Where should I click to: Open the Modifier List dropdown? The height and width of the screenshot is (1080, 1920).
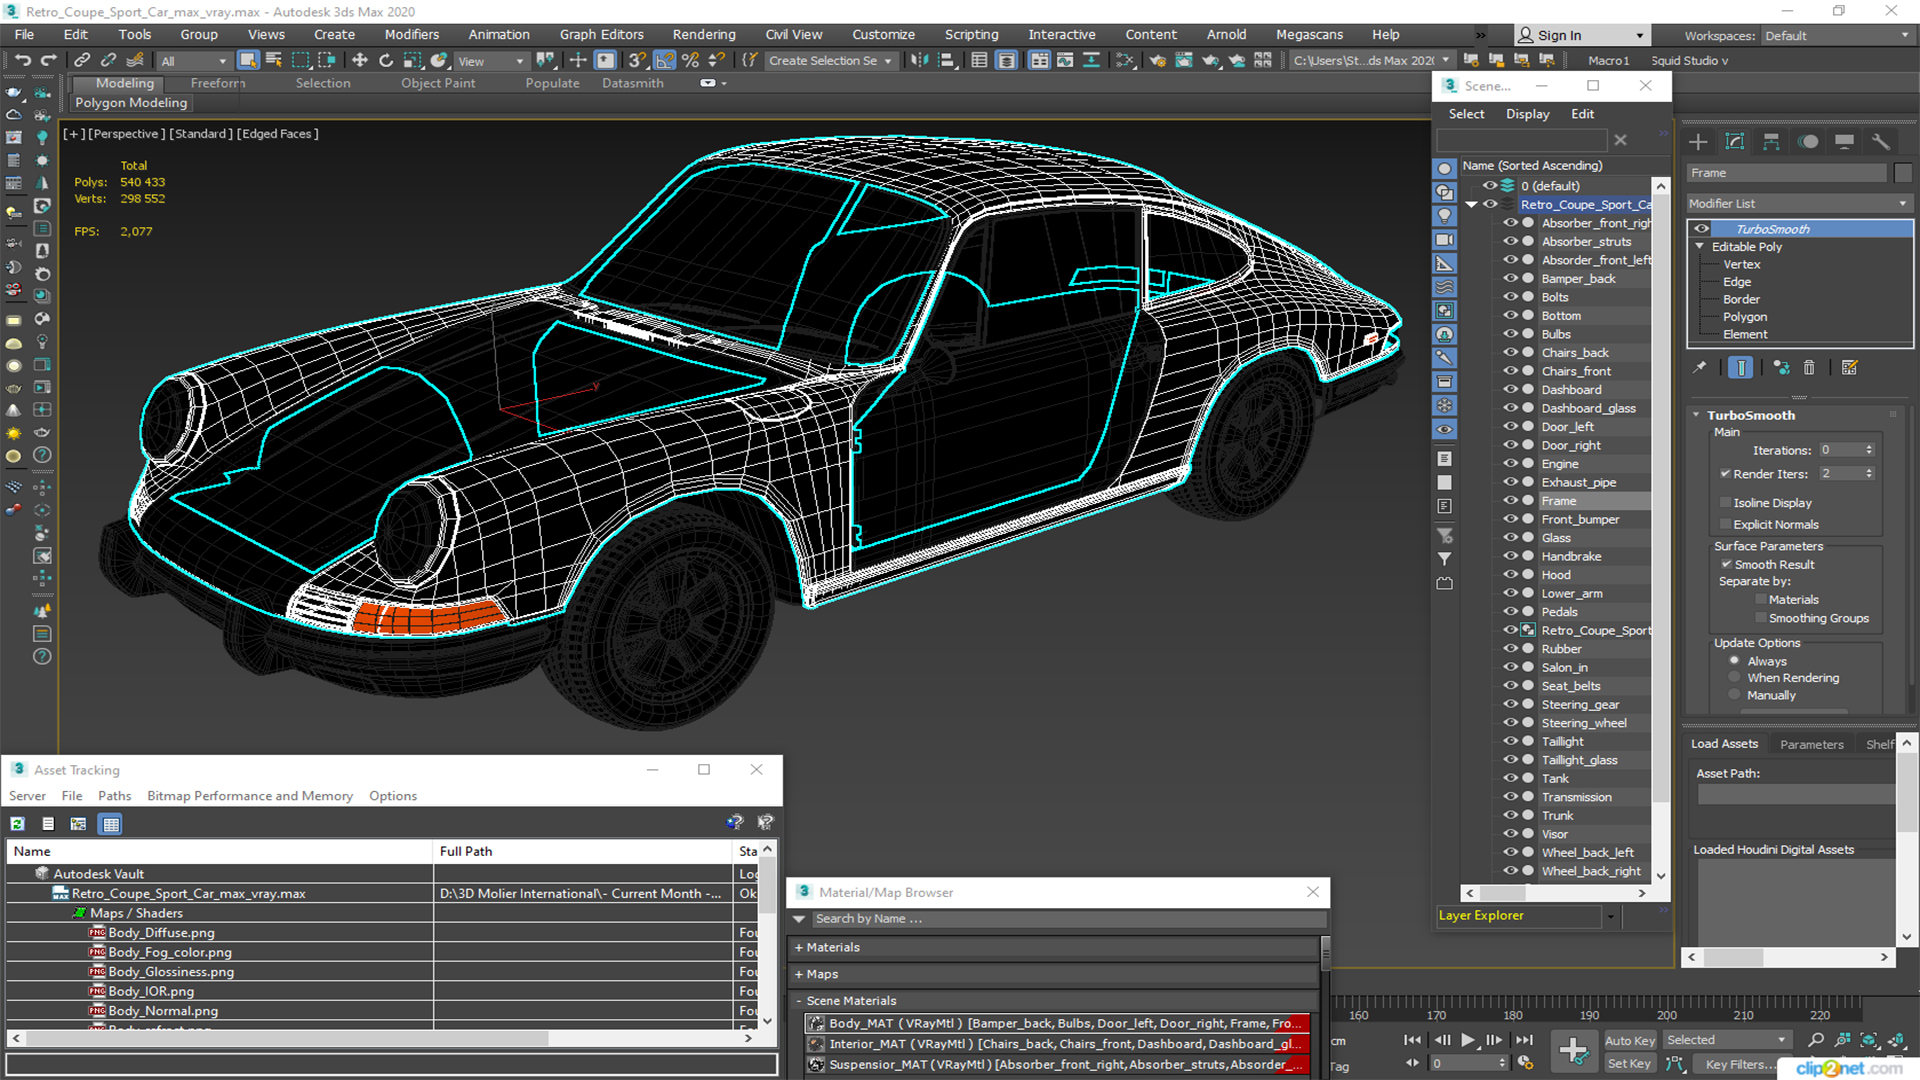(1799, 203)
